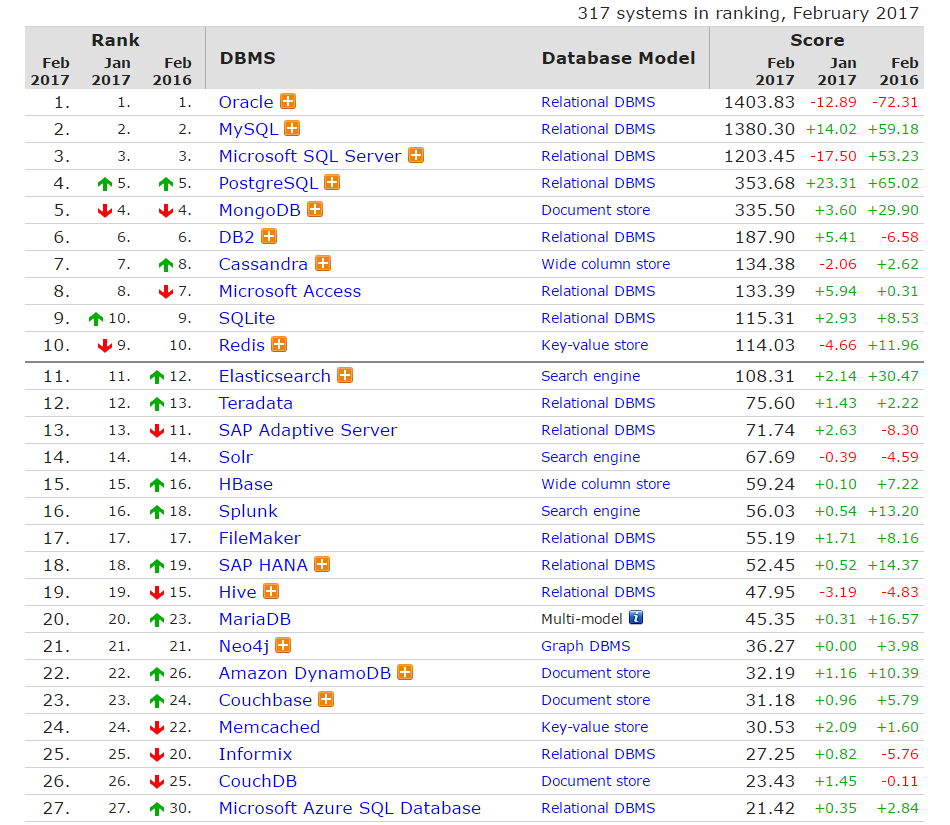This screenshot has width=950, height=825.
Task: Click '317 systems in ranking, February 2017' text
Action: pos(748,13)
